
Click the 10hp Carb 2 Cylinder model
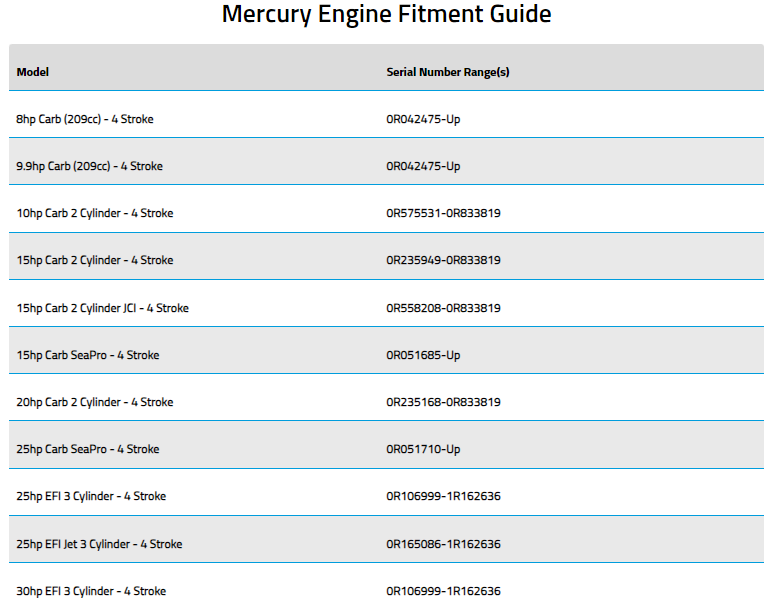(x=95, y=213)
